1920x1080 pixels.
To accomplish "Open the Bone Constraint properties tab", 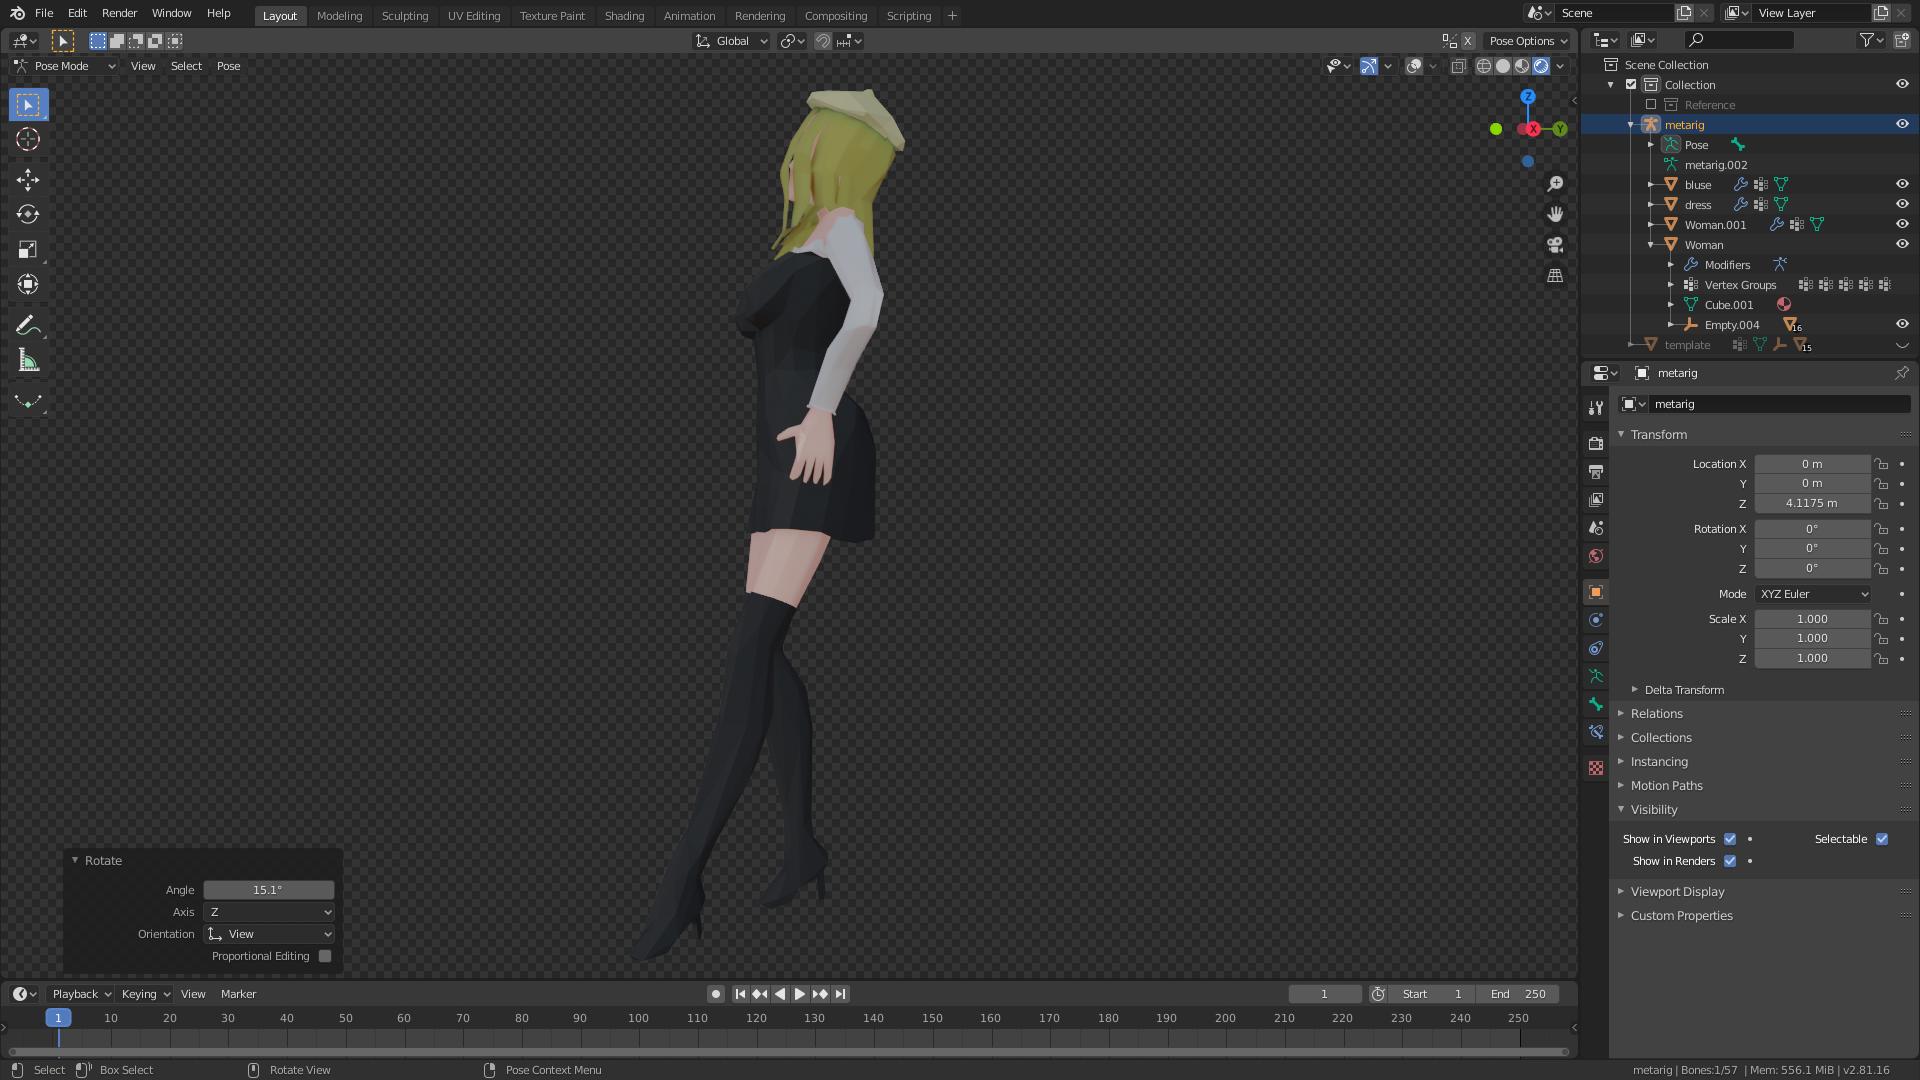I will coord(1596,732).
